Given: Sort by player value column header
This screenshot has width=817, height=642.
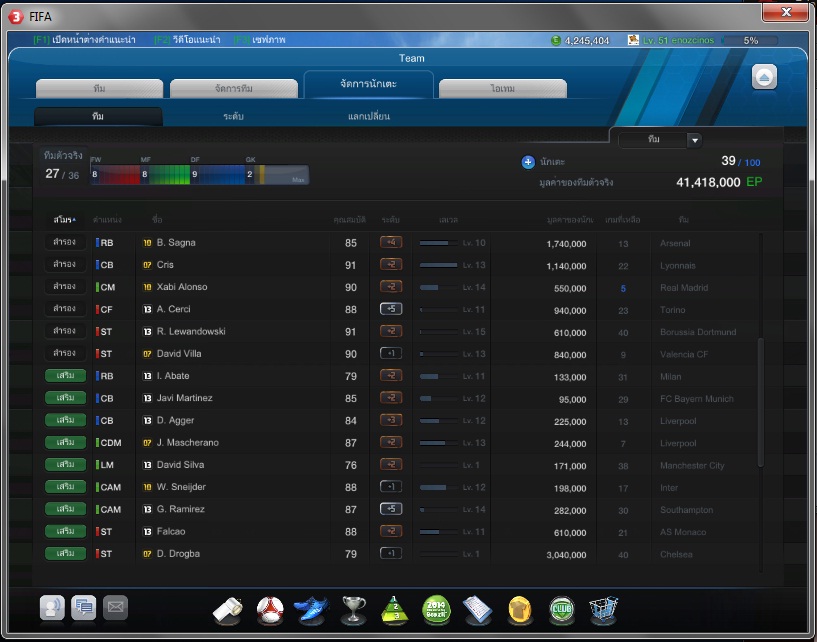Looking at the screenshot, I should click(x=570, y=220).
